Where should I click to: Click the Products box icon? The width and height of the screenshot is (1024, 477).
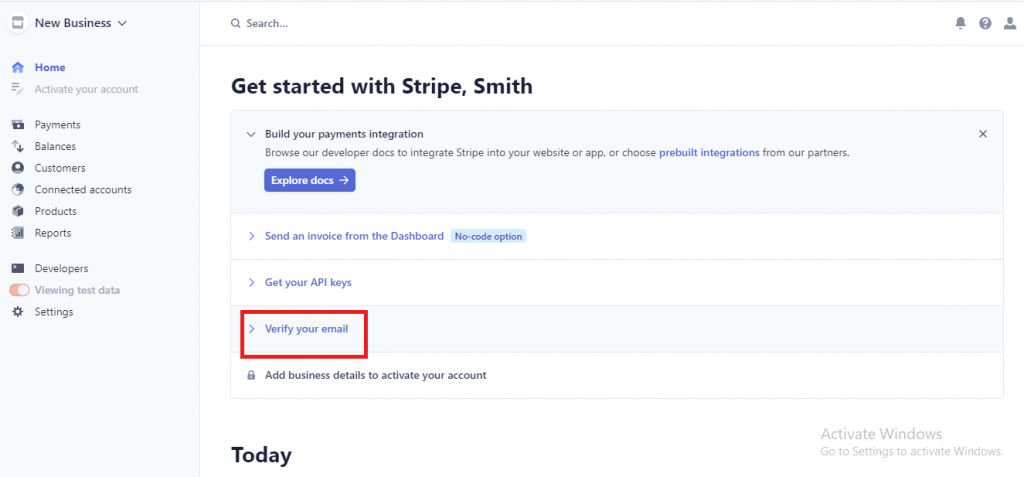[18, 211]
